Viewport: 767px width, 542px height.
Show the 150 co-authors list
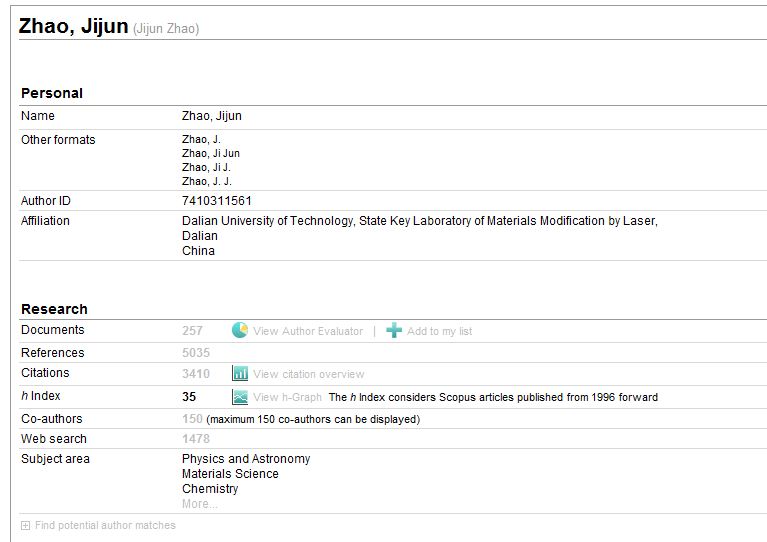coord(192,419)
